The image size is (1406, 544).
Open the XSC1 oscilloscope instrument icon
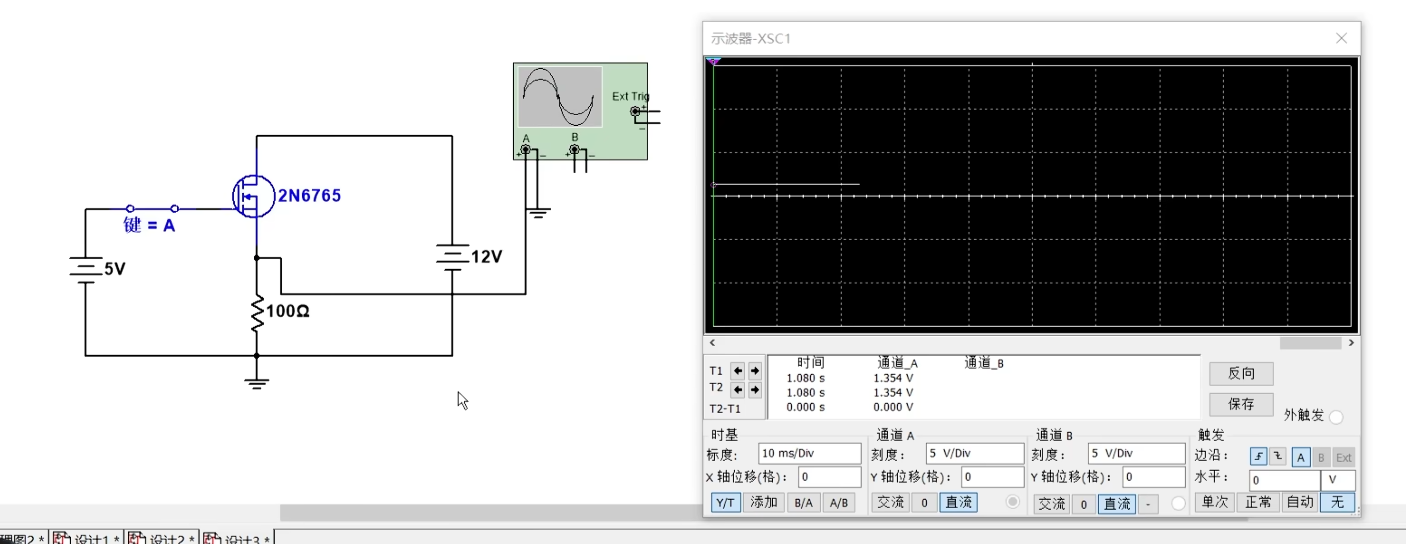click(x=580, y=110)
